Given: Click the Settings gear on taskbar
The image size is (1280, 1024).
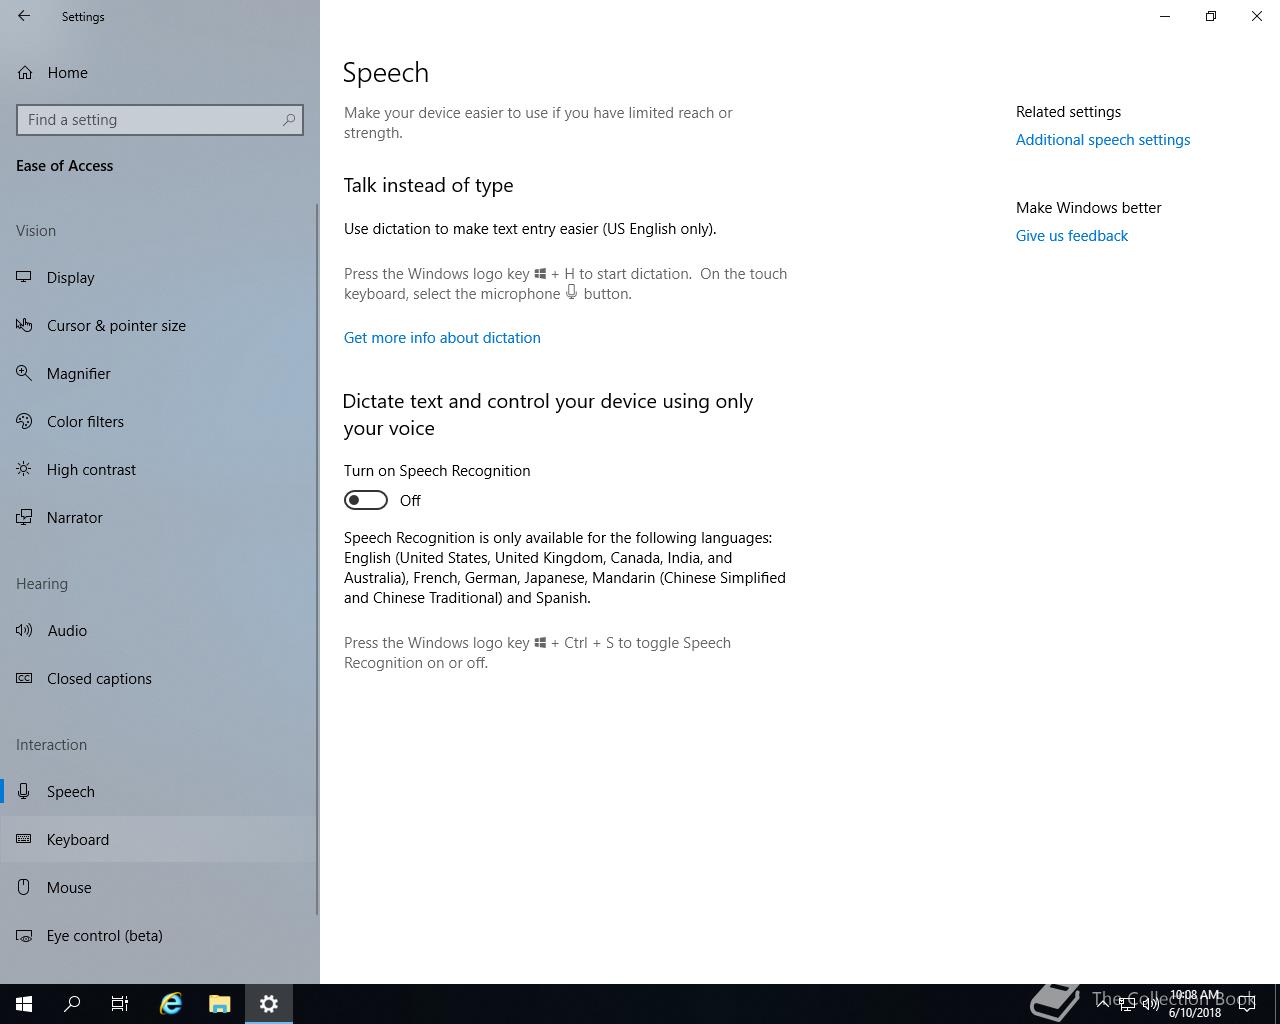Looking at the screenshot, I should [x=269, y=1004].
